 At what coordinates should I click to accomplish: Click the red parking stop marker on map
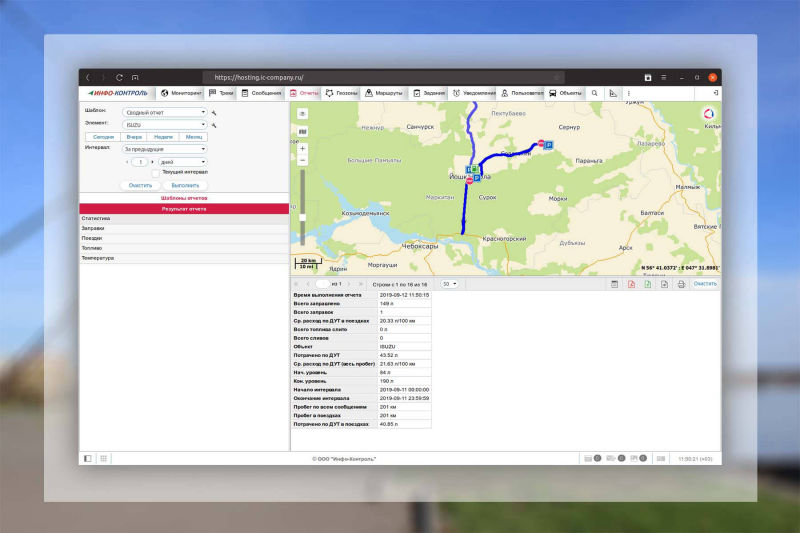[x=542, y=143]
